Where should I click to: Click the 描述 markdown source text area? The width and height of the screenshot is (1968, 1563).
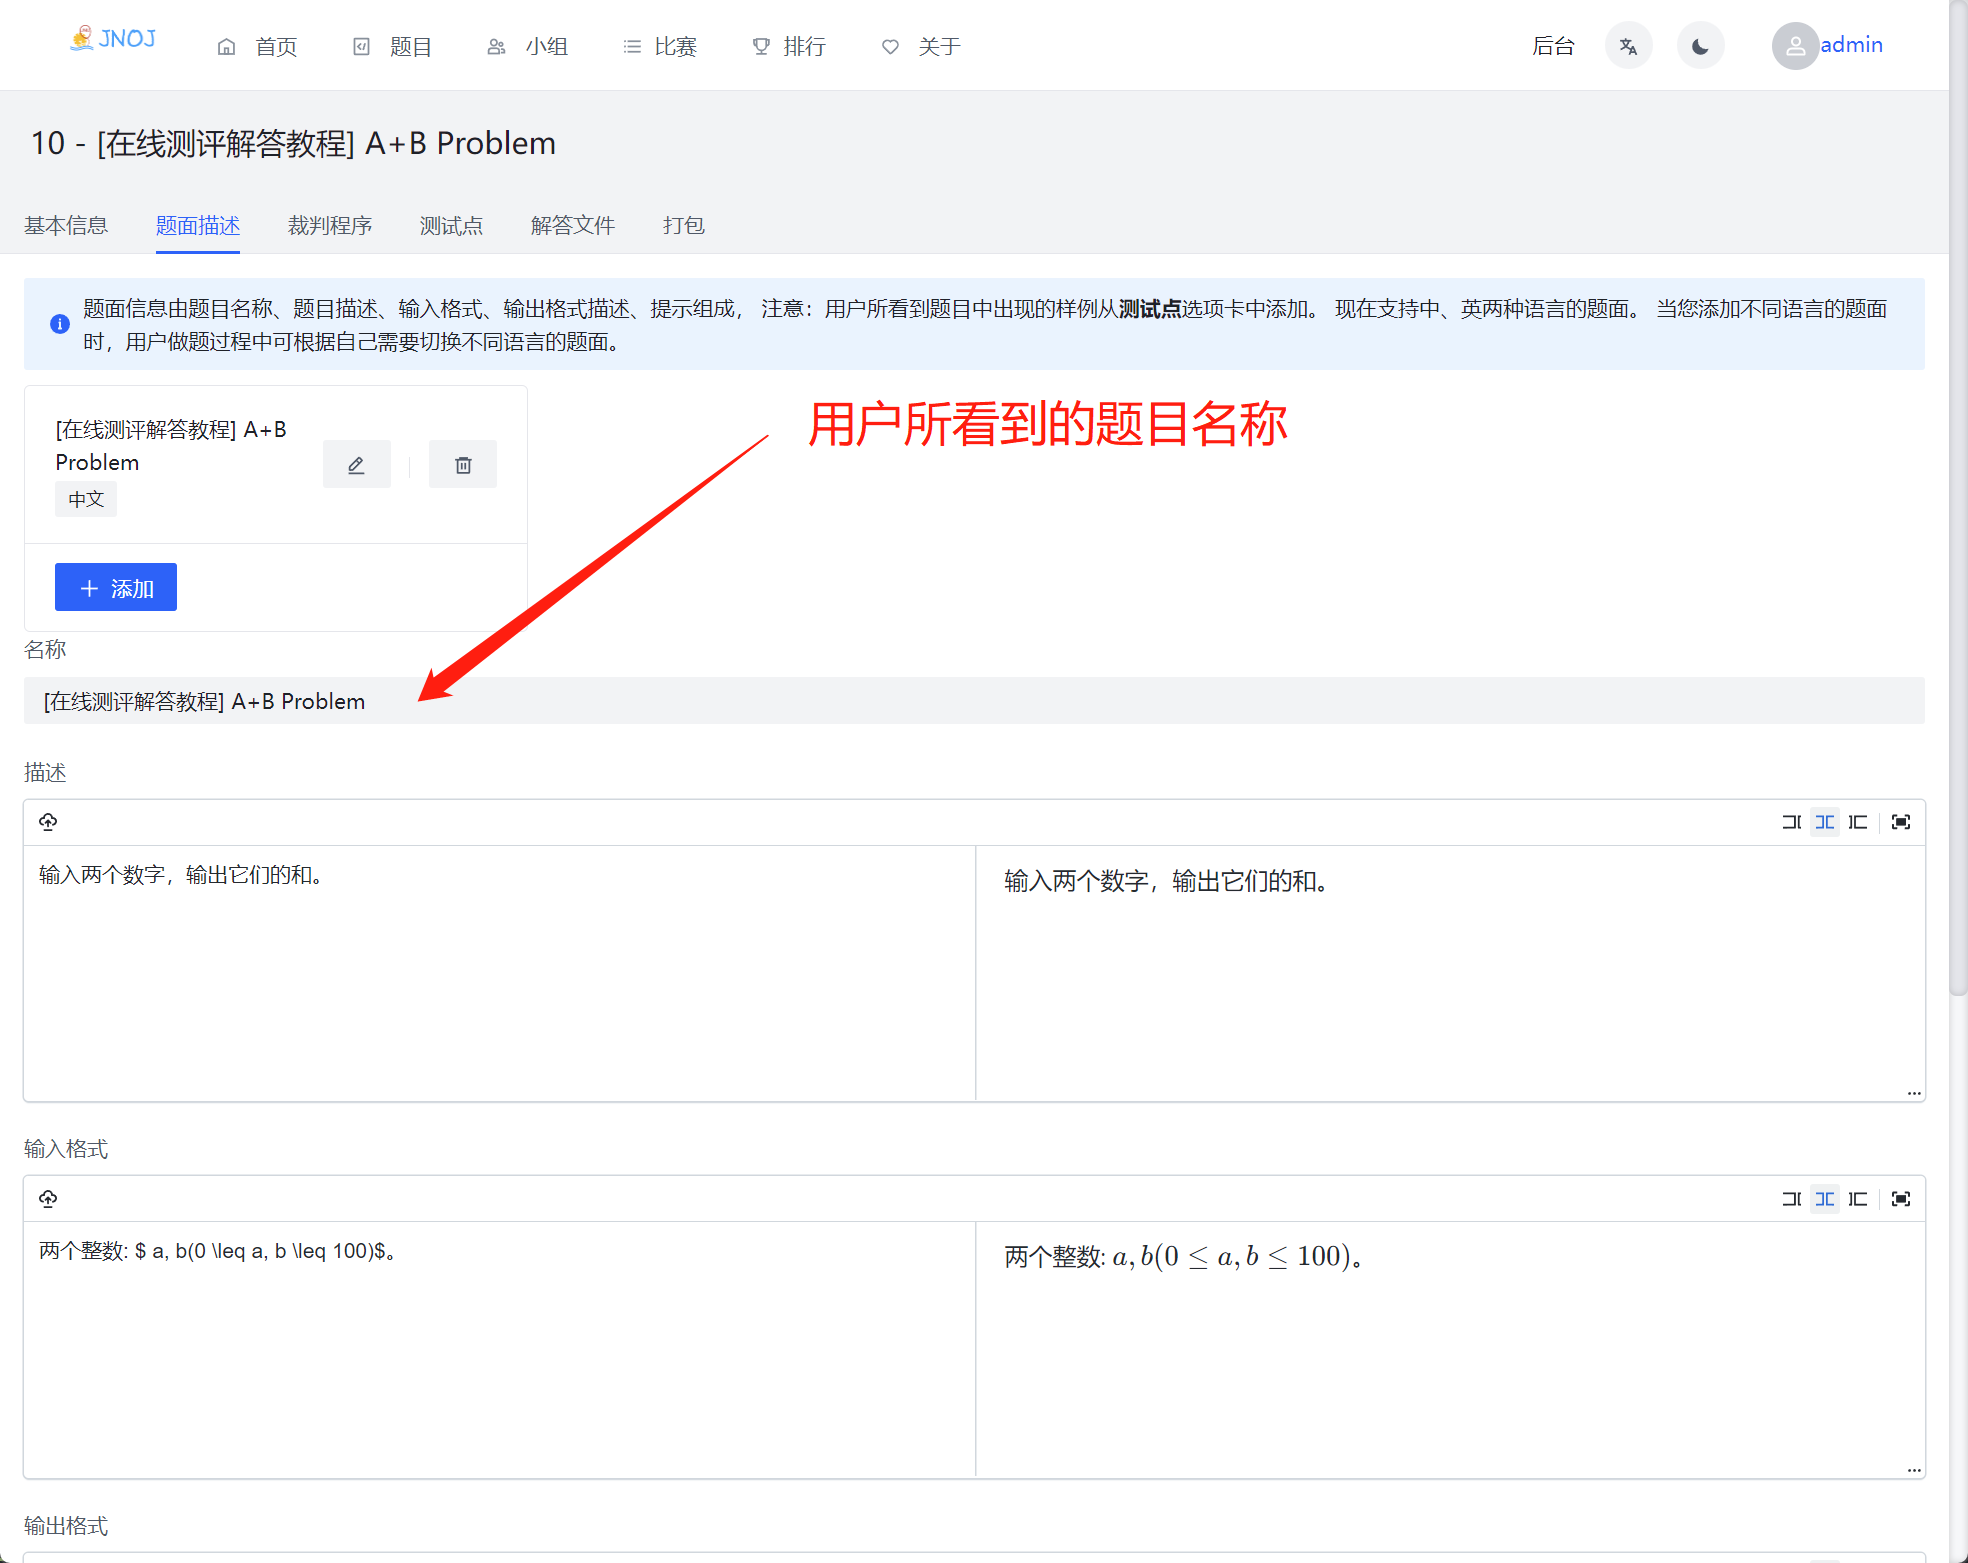pos(500,973)
